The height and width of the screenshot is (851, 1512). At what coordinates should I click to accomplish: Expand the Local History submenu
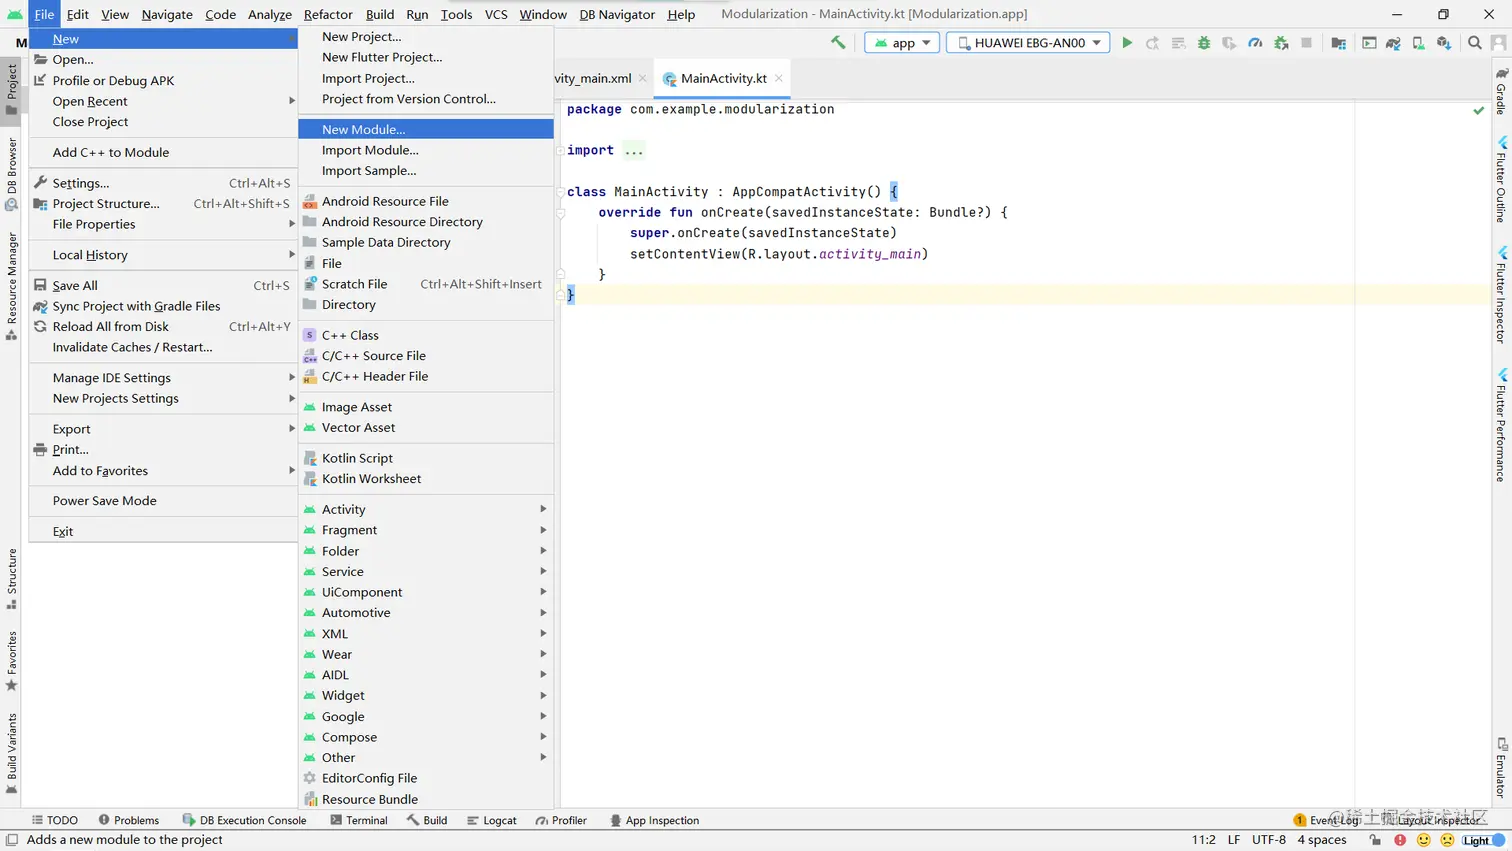(x=163, y=255)
